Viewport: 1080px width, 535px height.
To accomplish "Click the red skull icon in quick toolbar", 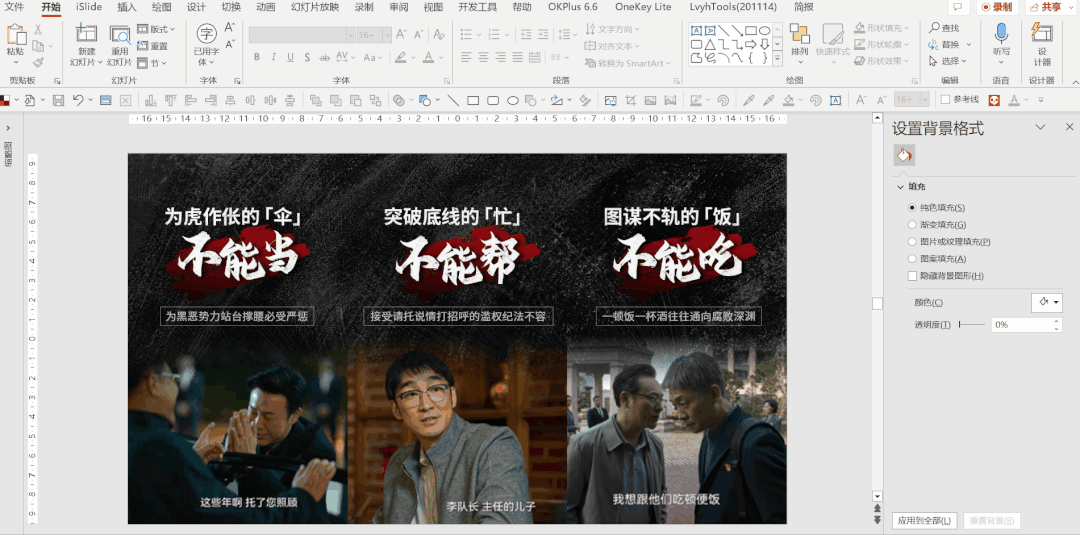I will [x=994, y=101].
